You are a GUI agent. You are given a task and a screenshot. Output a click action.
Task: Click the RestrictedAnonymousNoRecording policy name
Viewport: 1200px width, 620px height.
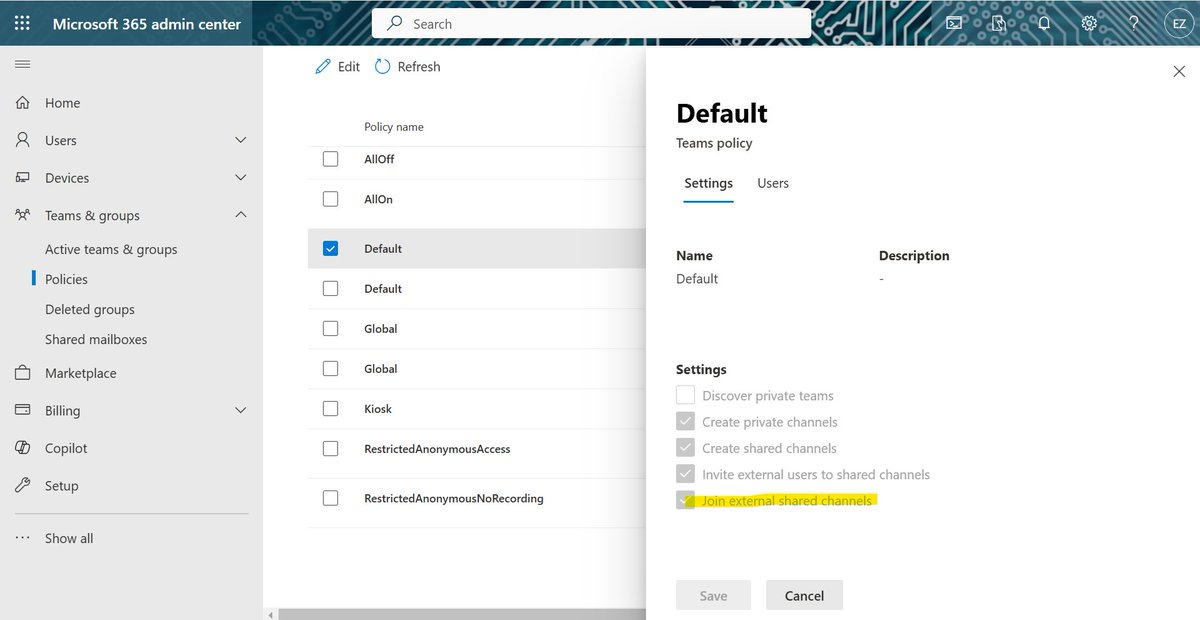454,498
